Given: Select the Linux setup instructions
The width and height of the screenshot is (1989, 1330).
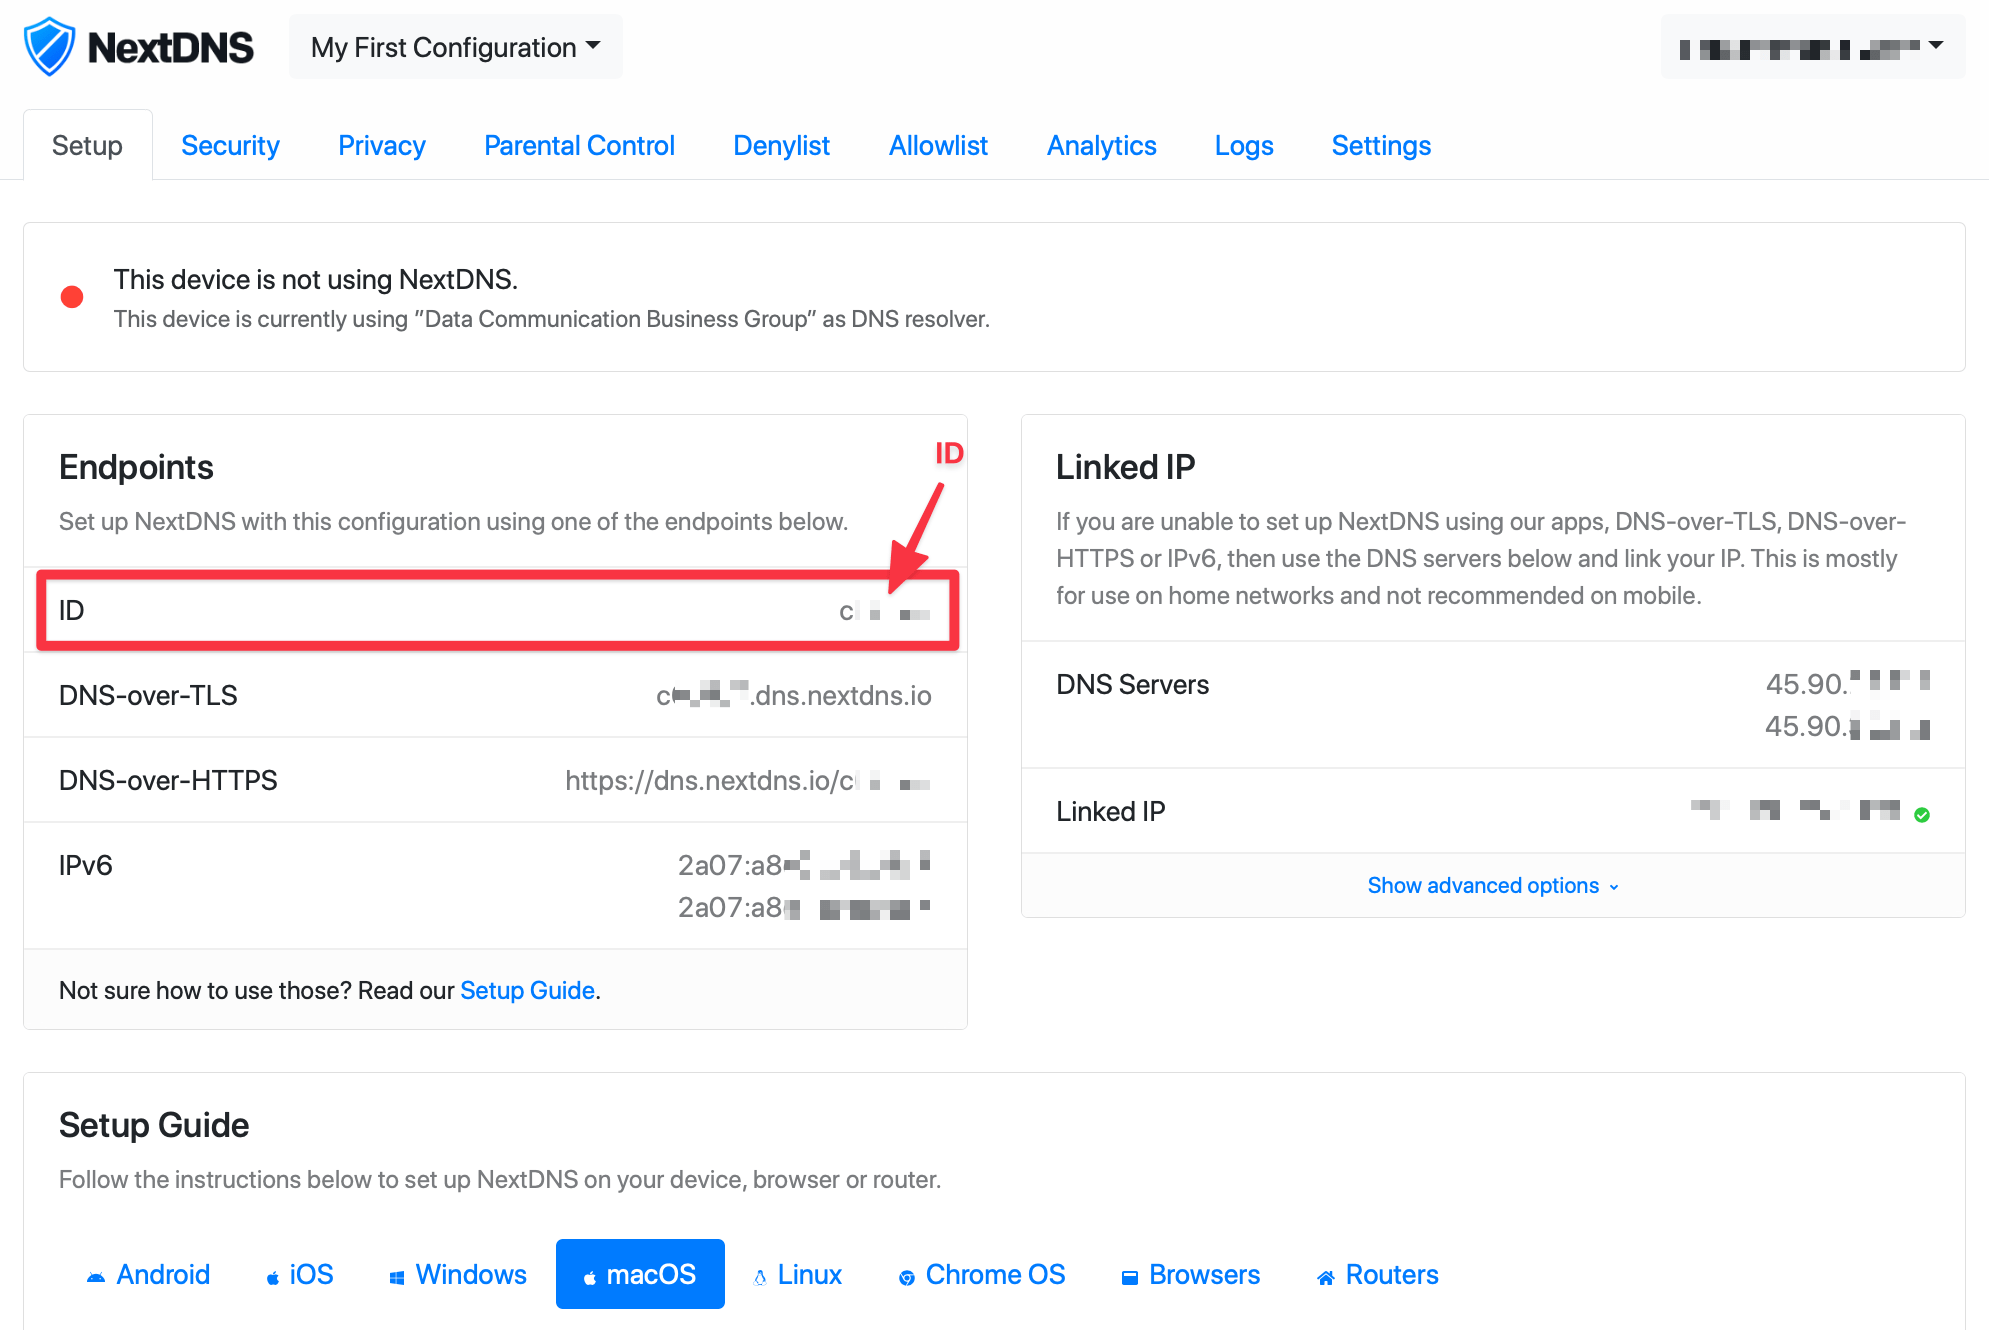Looking at the screenshot, I should [797, 1274].
